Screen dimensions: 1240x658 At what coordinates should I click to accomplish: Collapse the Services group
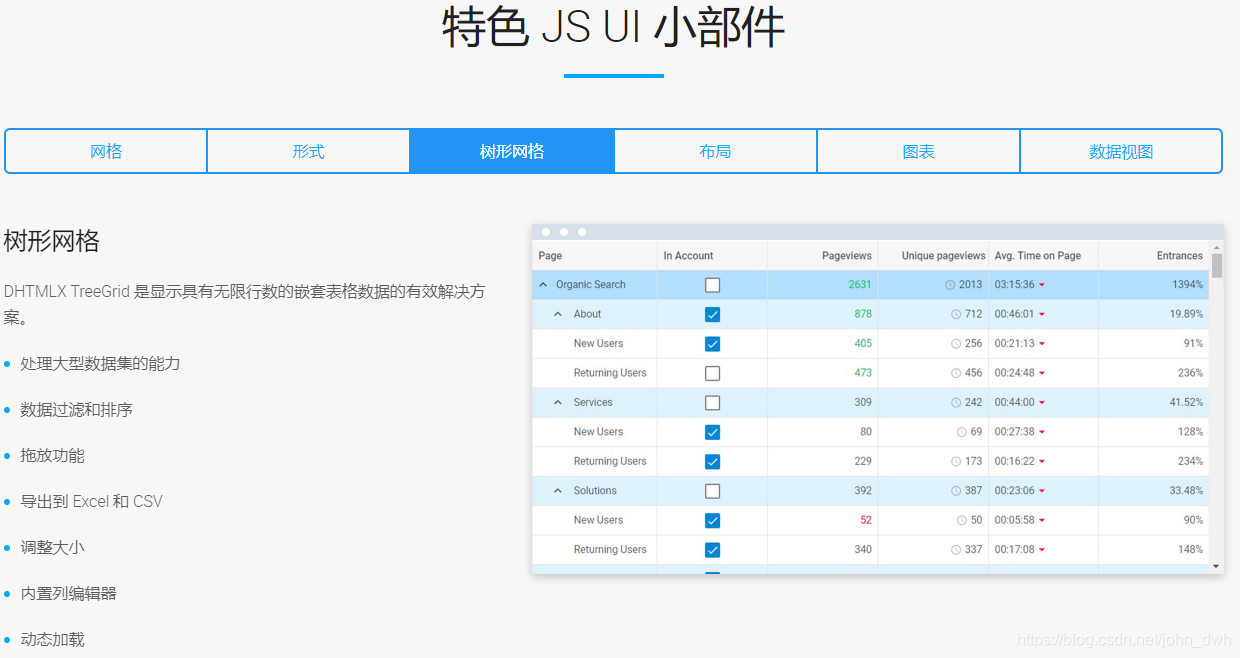pos(557,402)
